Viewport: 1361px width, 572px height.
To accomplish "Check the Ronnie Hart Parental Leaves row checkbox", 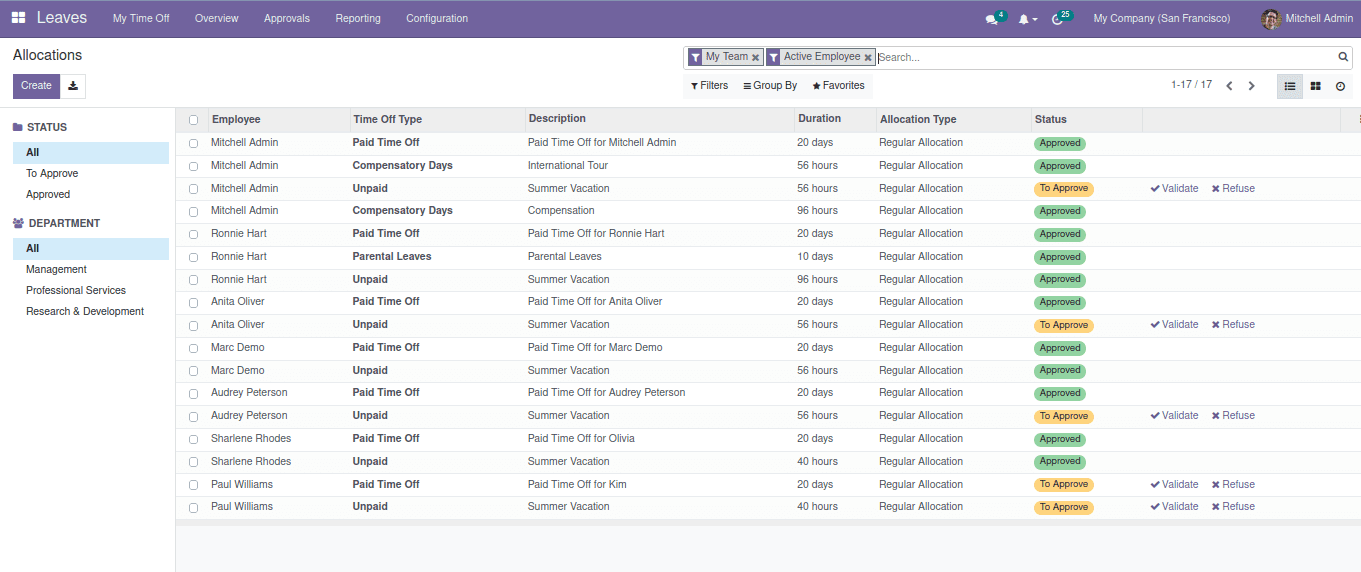I will (193, 257).
